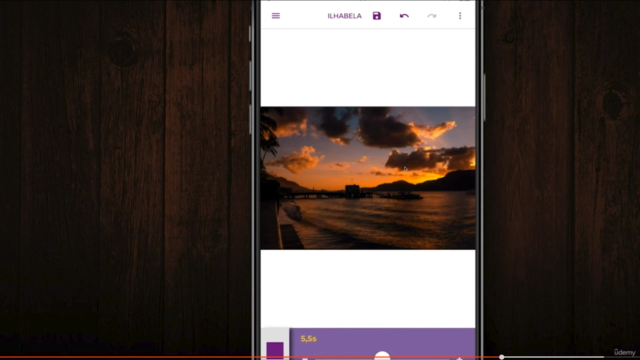Save the ILHABELA project
This screenshot has height=360, width=640.
click(377, 16)
